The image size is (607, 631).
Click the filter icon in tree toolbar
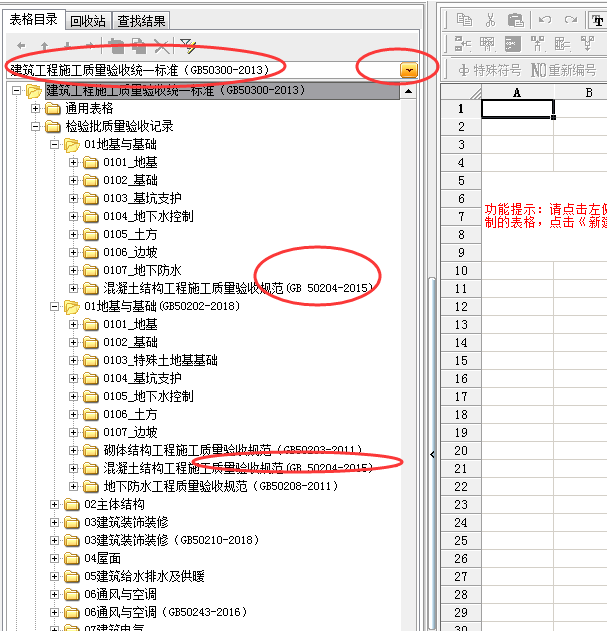(x=187, y=46)
